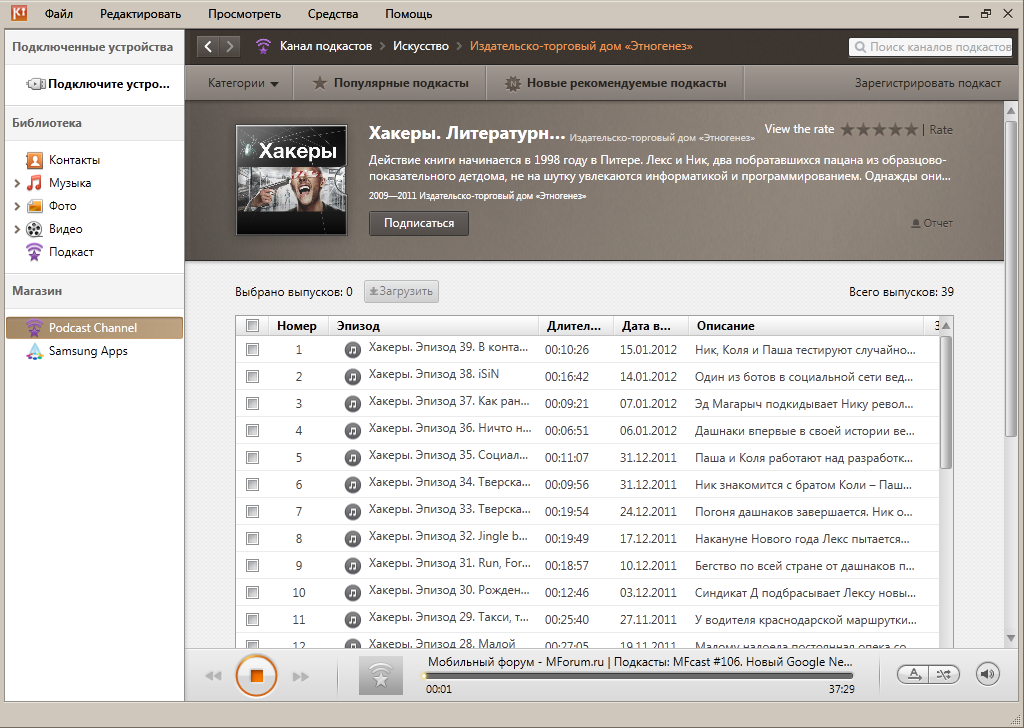
Task: Click the audio icon of episode 35
Action: pos(353,458)
